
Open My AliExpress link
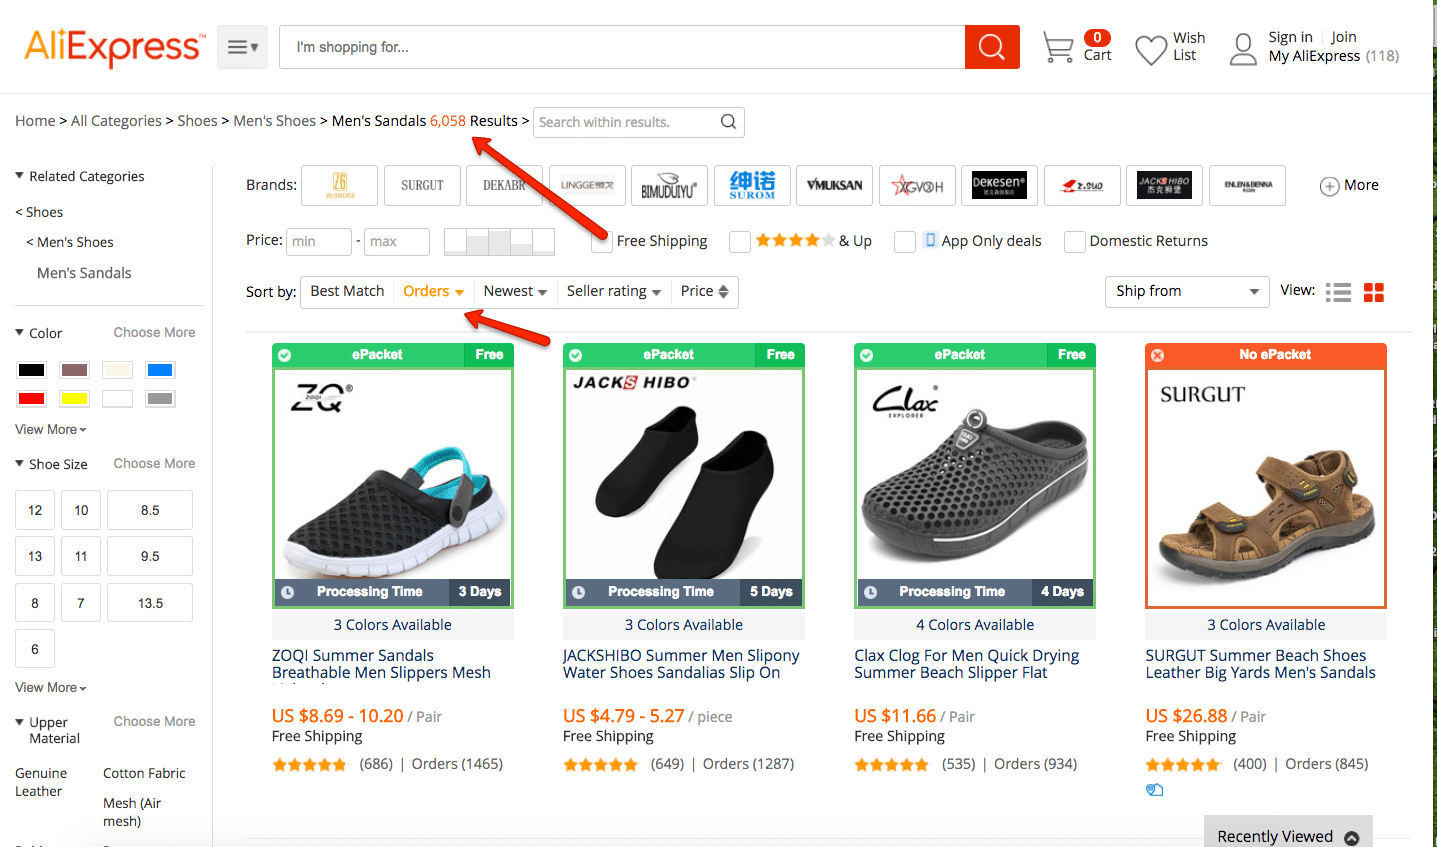click(x=1314, y=56)
